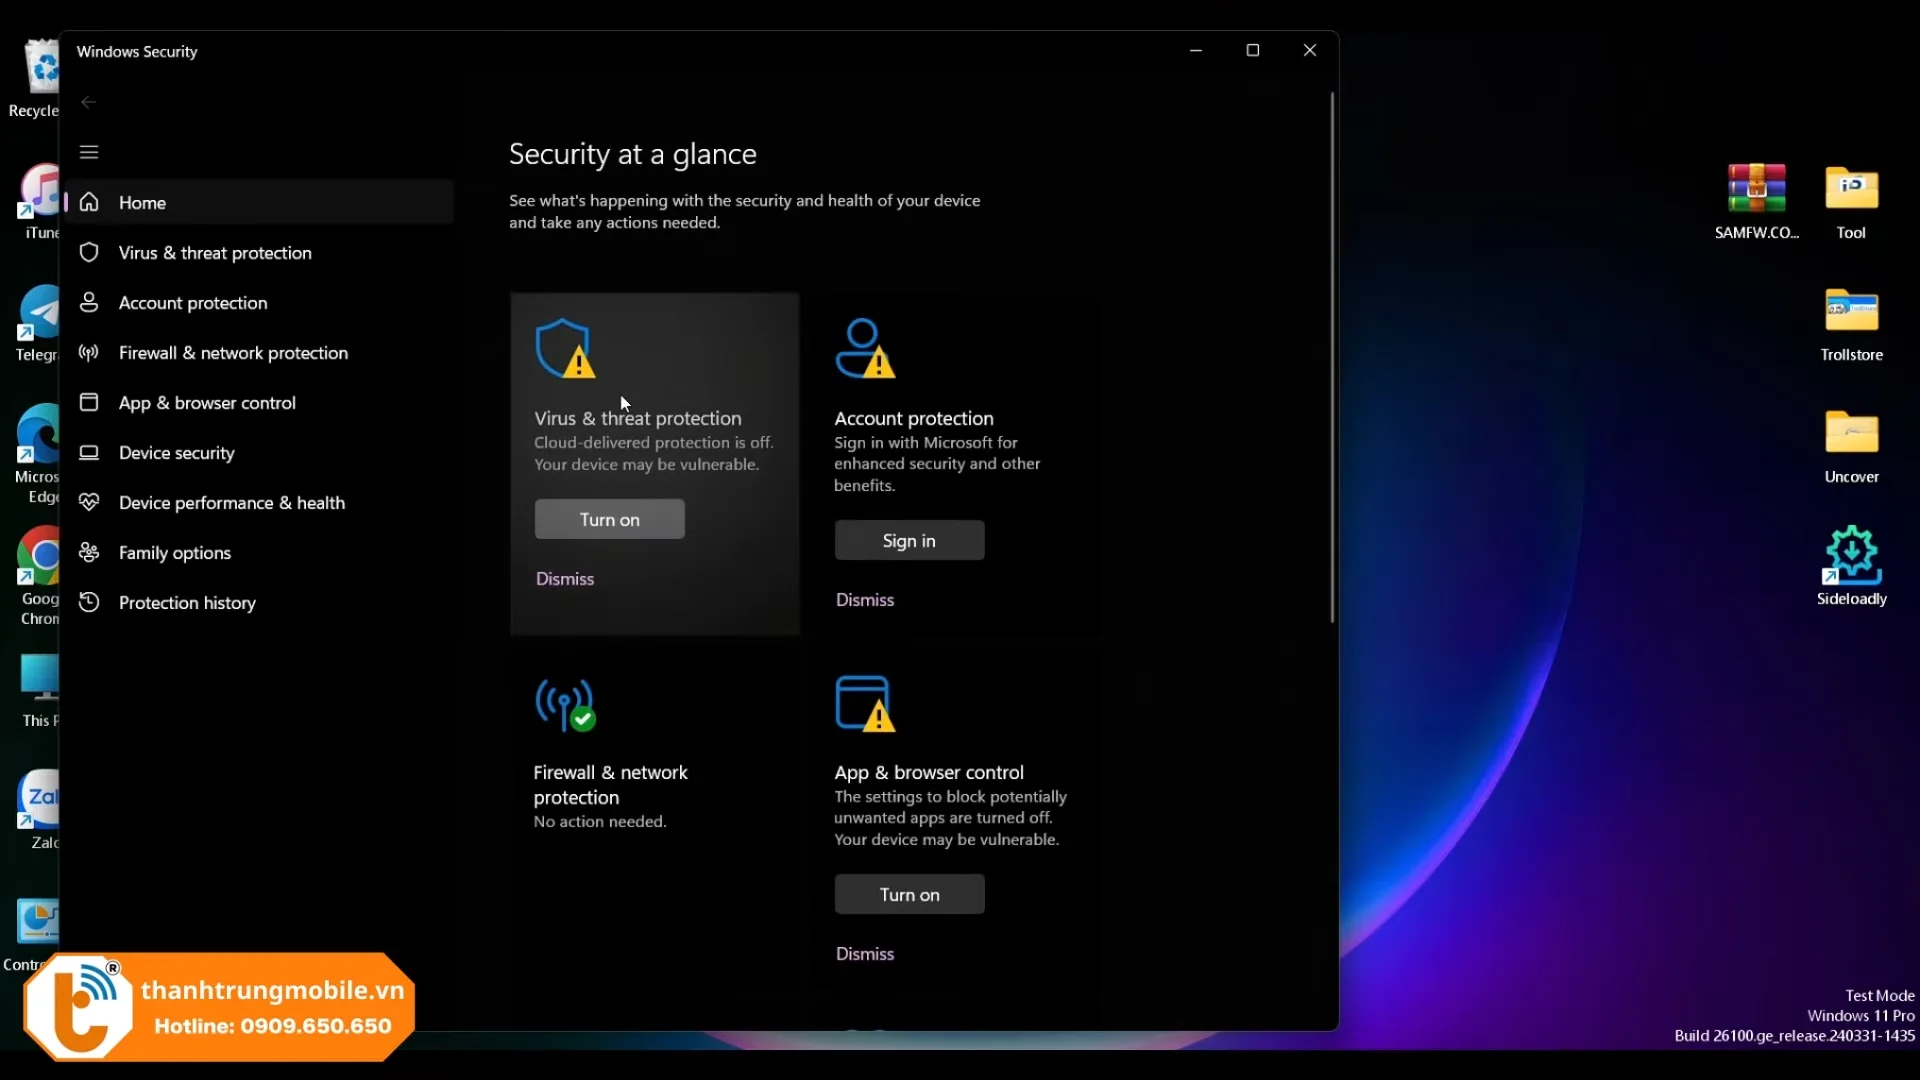1920x1080 pixels.
Task: Dismiss the Account protection notice
Action: coord(865,600)
